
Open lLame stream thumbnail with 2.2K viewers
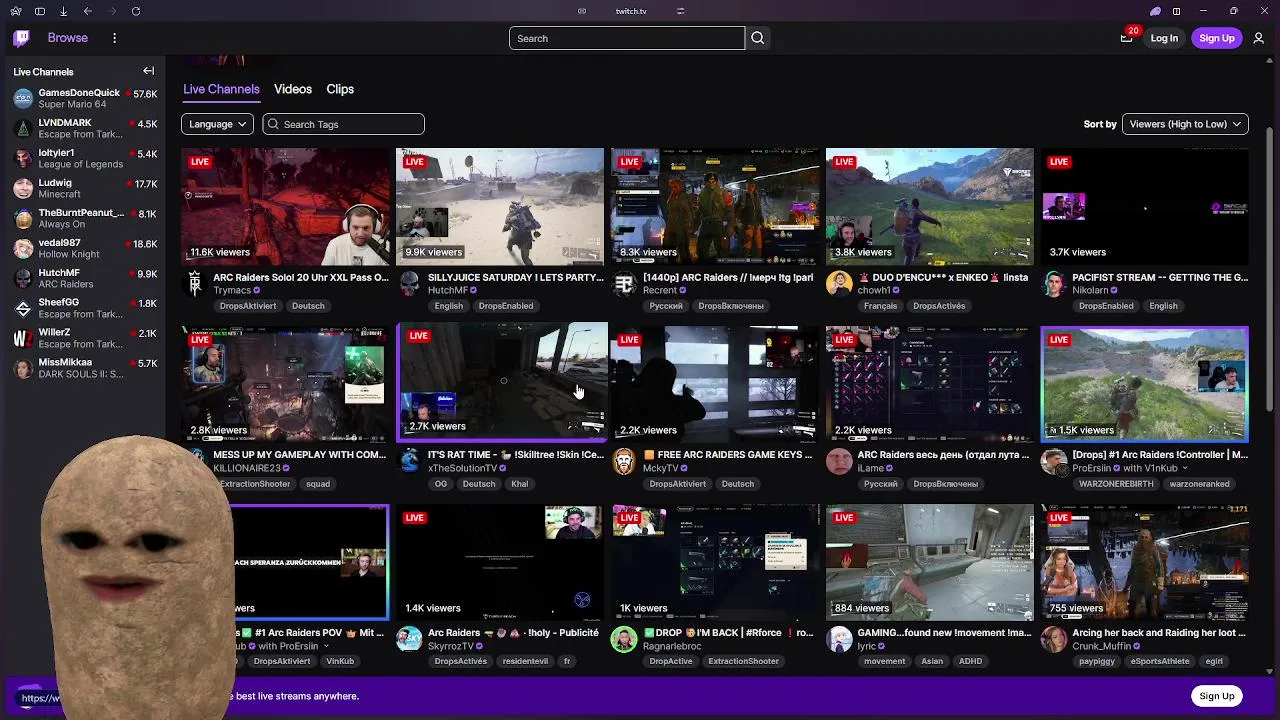930,384
